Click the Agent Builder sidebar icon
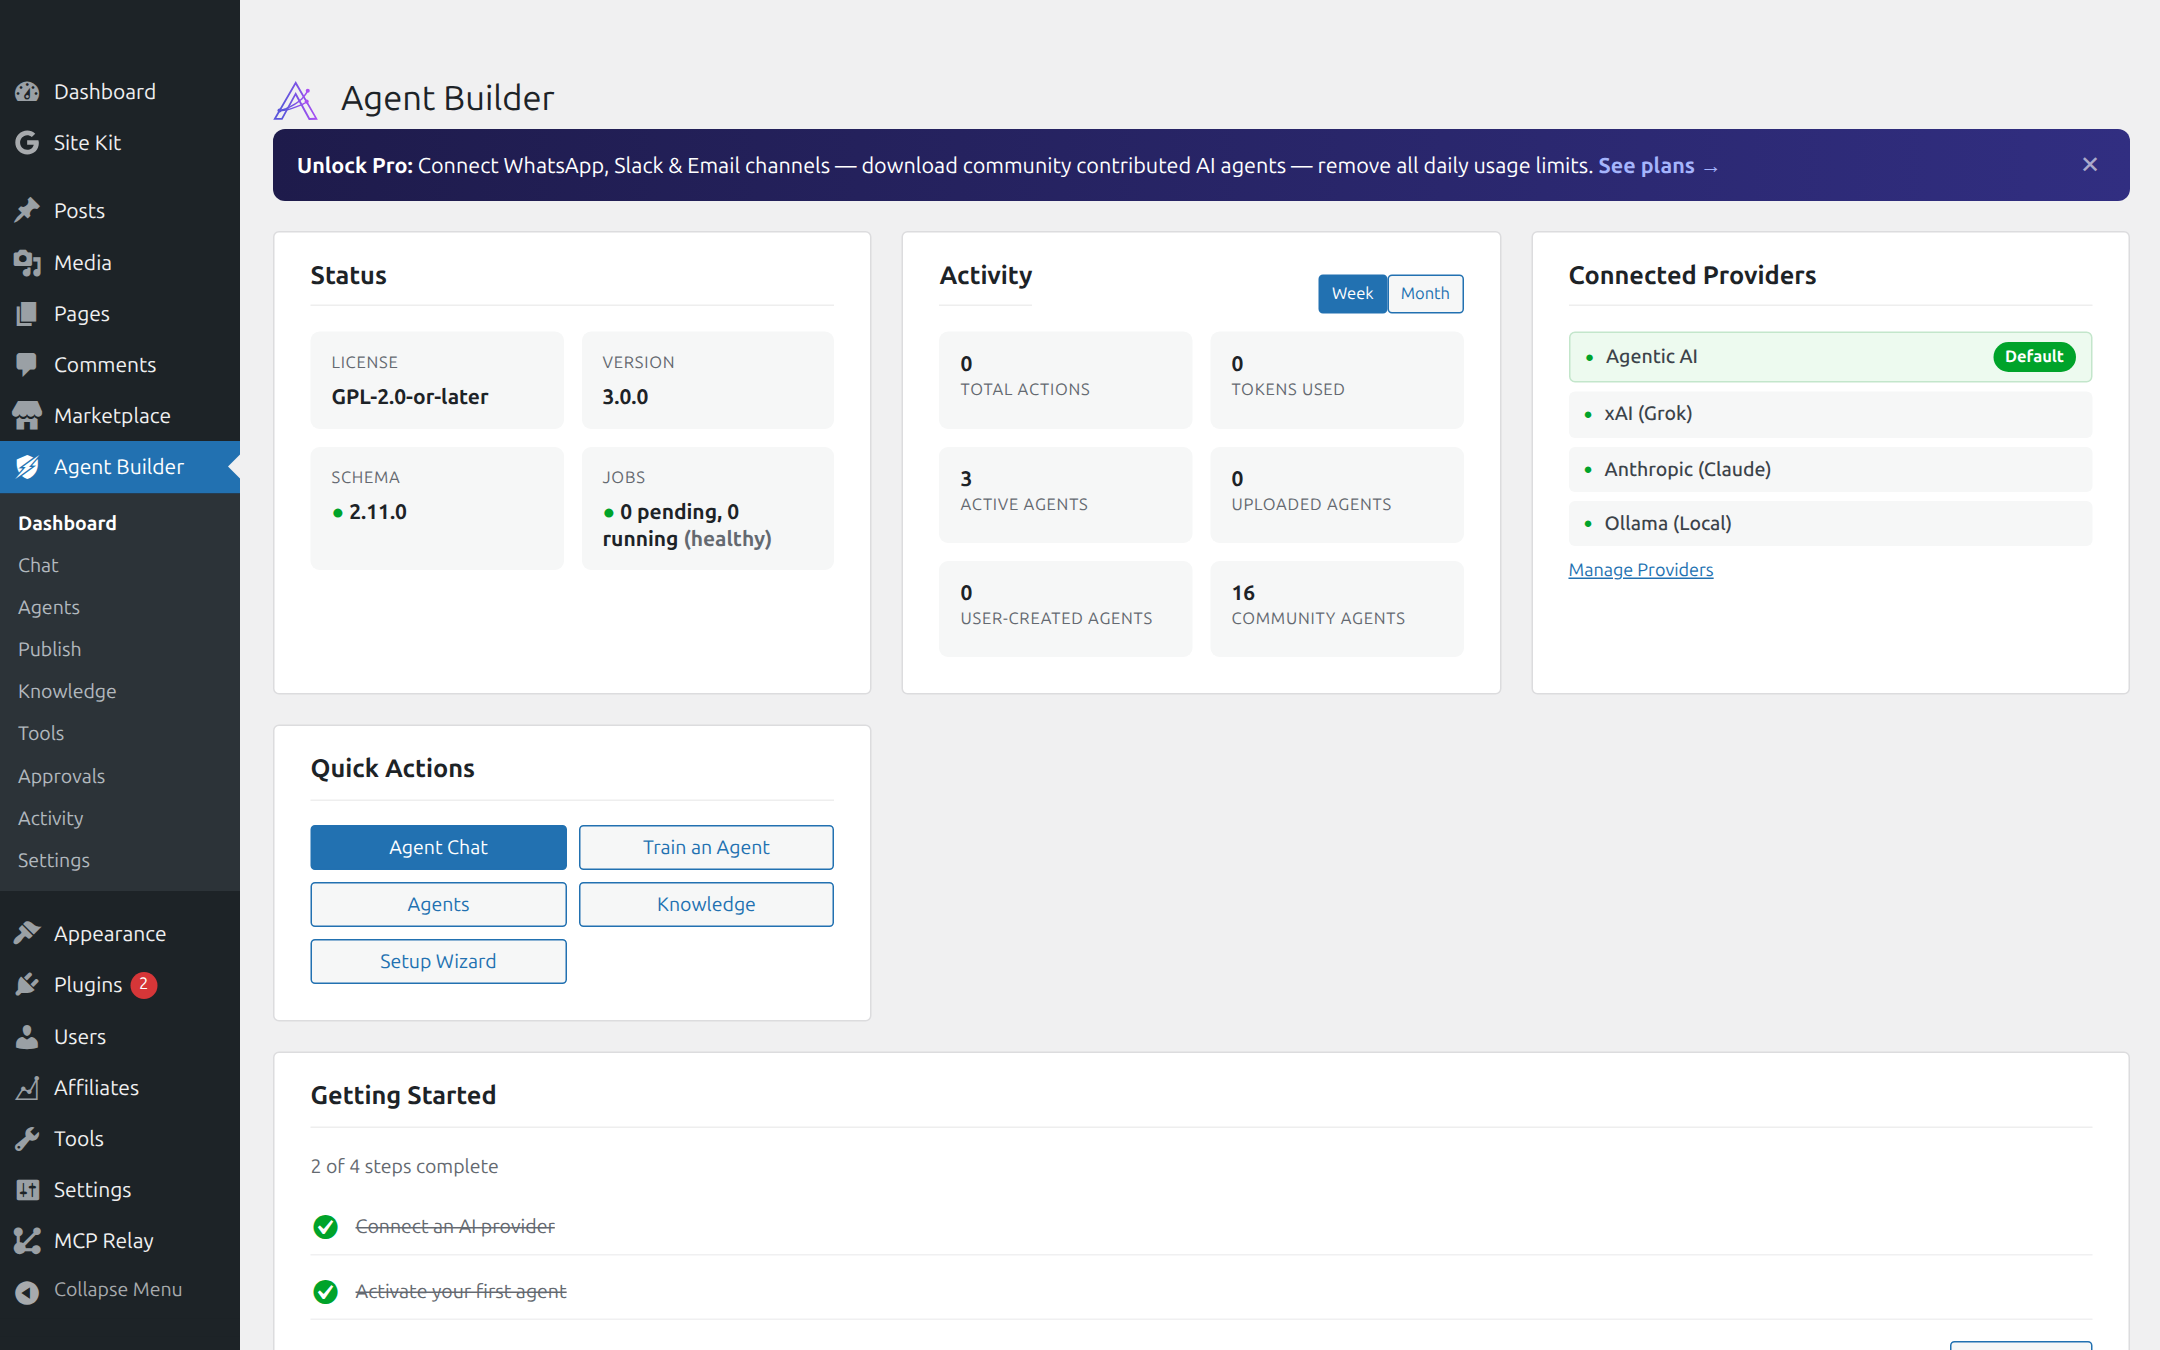The image size is (2160, 1350). pos(27,467)
